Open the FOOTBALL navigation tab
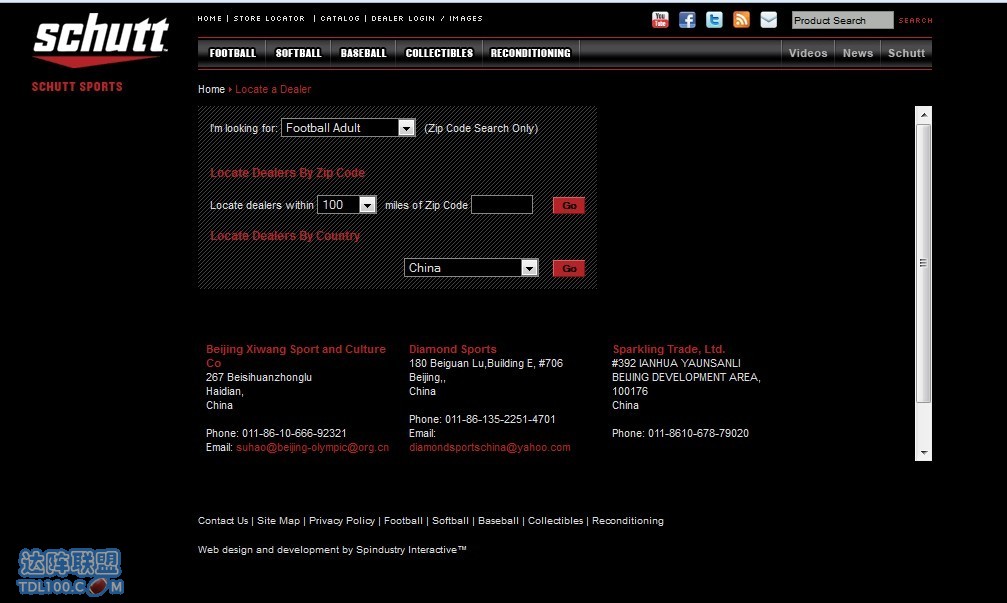 click(232, 53)
